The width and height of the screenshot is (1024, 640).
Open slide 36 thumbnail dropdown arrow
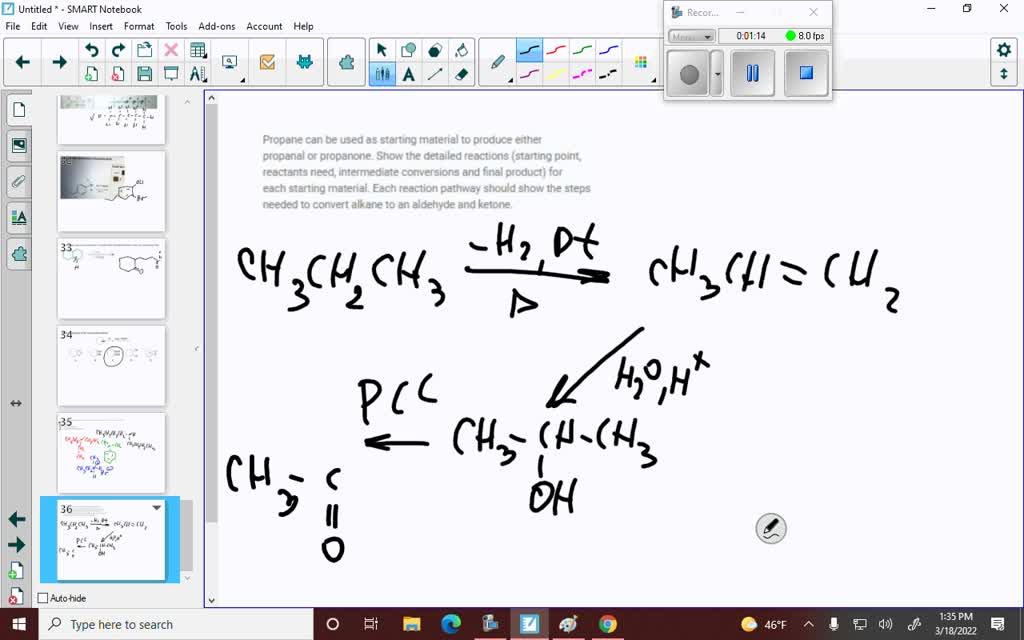point(156,507)
